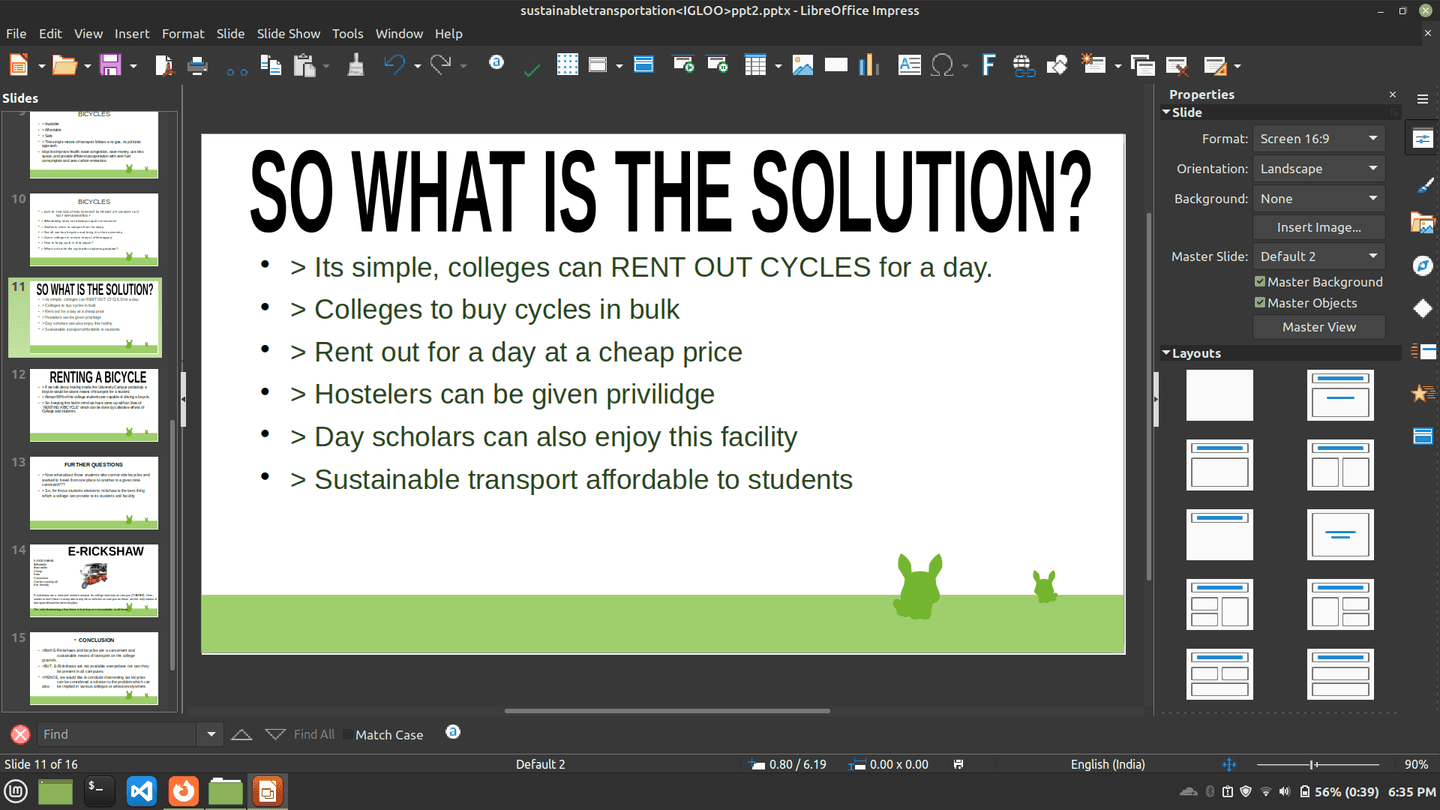
Task: Toggle the Display Grid icon
Action: [x=567, y=65]
